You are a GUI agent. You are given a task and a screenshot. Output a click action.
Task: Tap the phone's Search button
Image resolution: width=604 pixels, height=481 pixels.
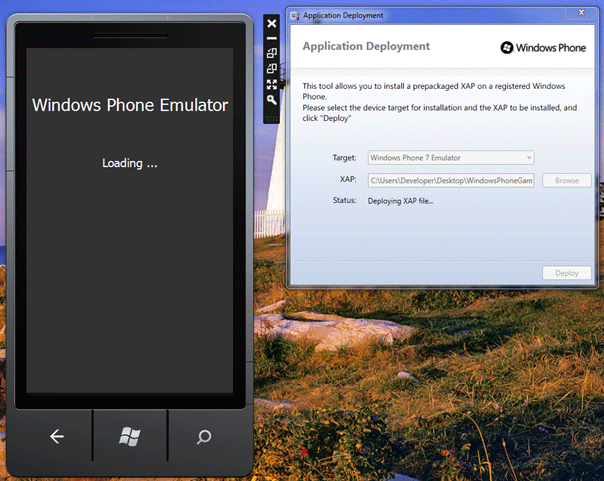point(204,437)
